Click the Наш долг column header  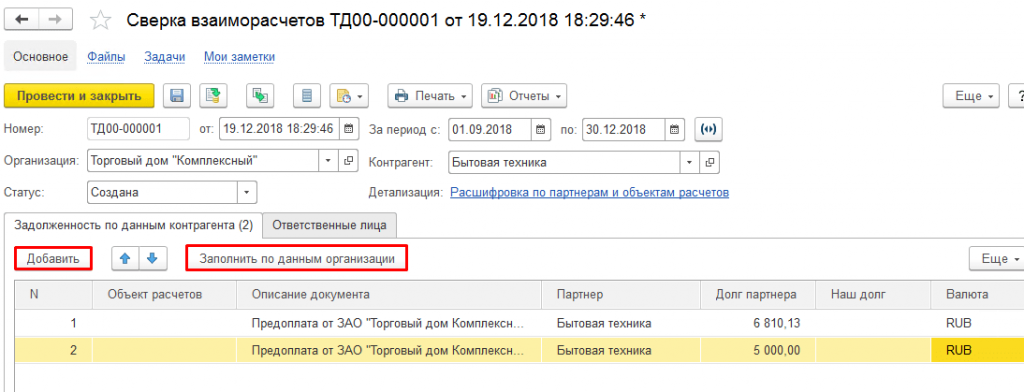[873, 295]
